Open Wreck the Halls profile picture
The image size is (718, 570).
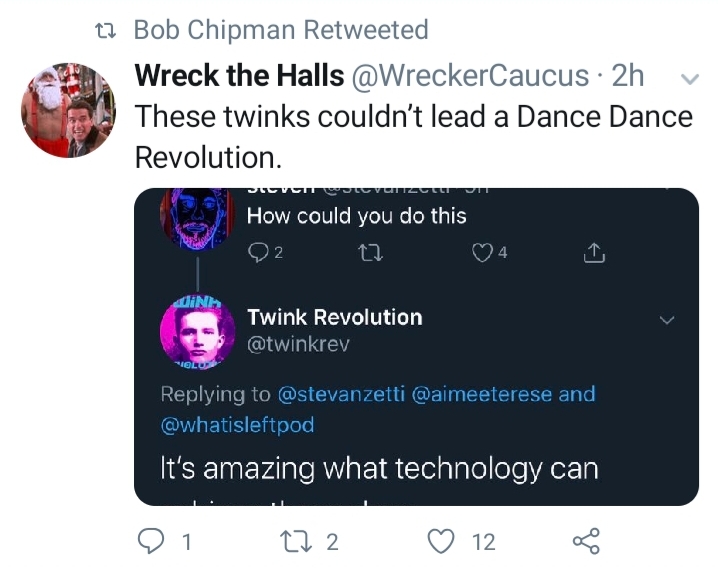(69, 110)
